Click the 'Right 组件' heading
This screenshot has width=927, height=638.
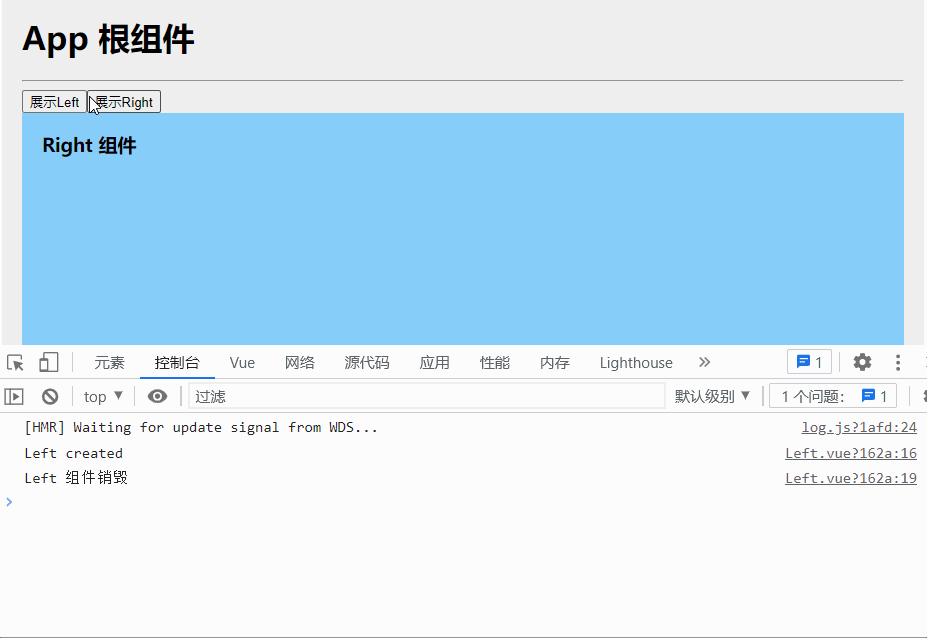(x=89, y=145)
